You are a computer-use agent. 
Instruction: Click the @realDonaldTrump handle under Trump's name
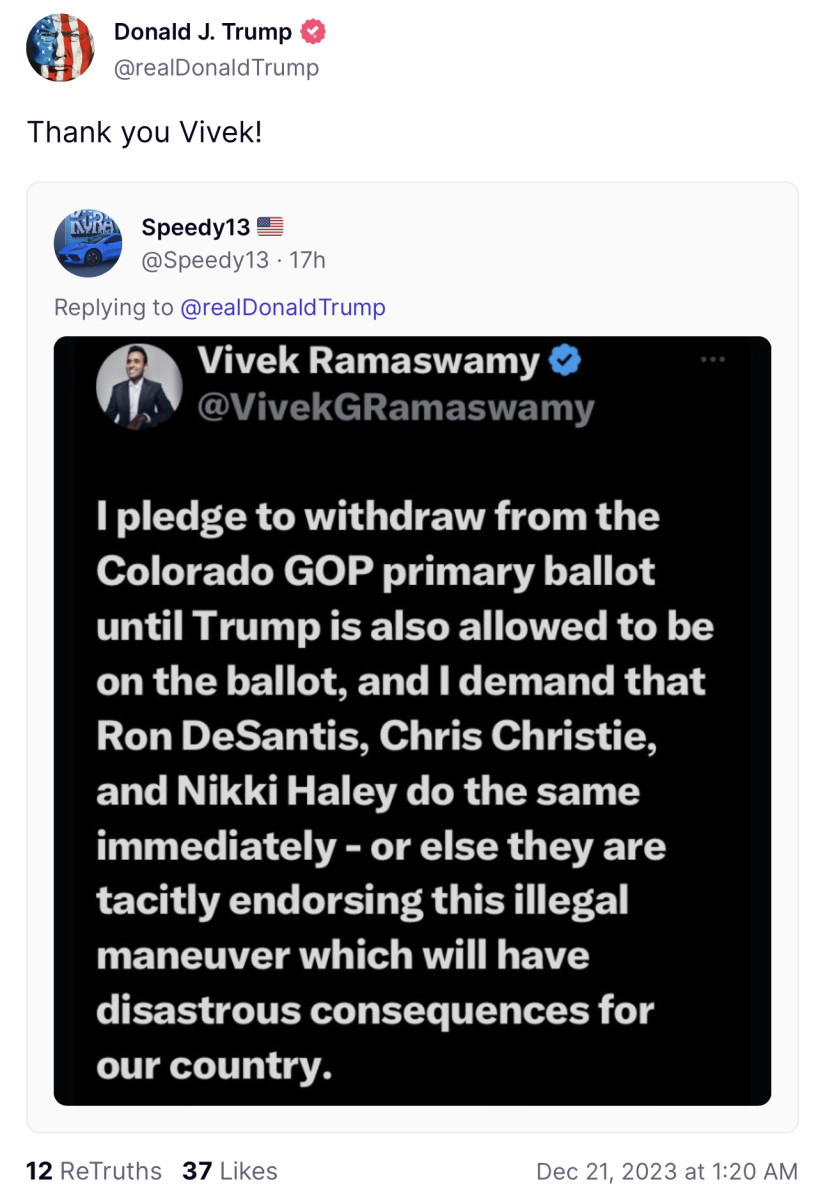point(217,68)
